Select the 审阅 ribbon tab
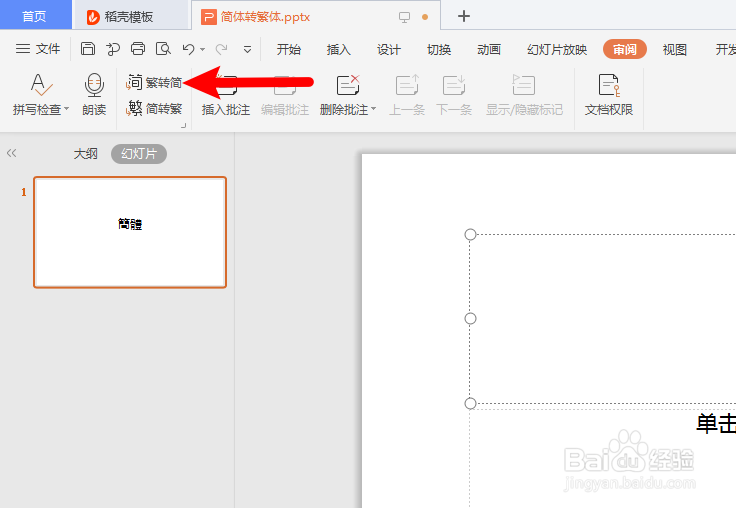Image resolution: width=736 pixels, height=508 pixels. pyautogui.click(x=625, y=49)
